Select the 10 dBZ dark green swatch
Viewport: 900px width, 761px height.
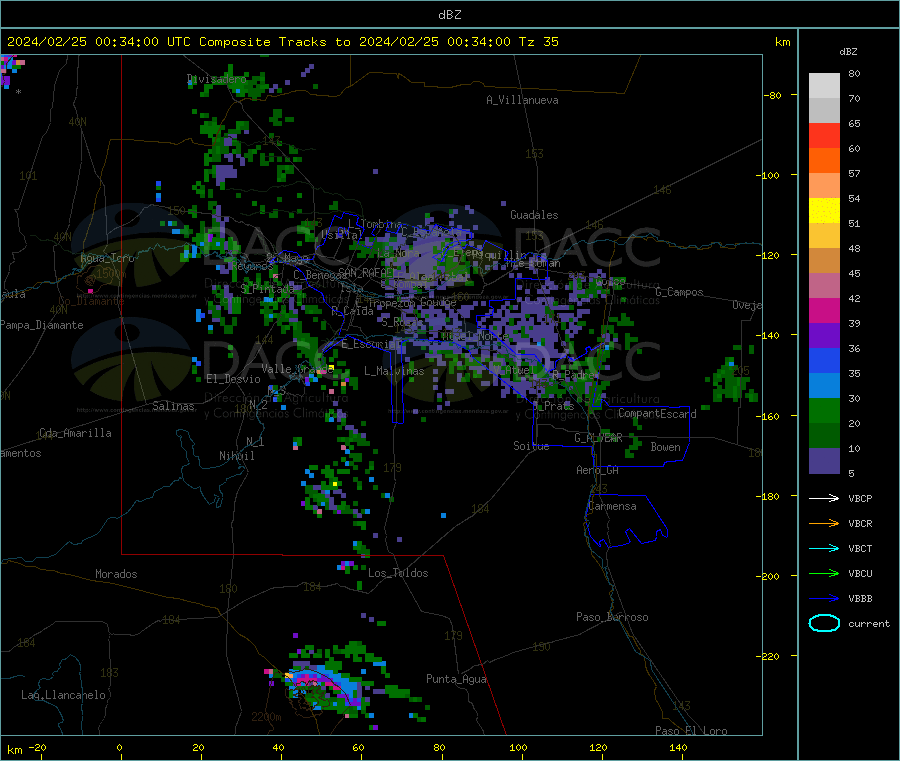[x=824, y=436]
